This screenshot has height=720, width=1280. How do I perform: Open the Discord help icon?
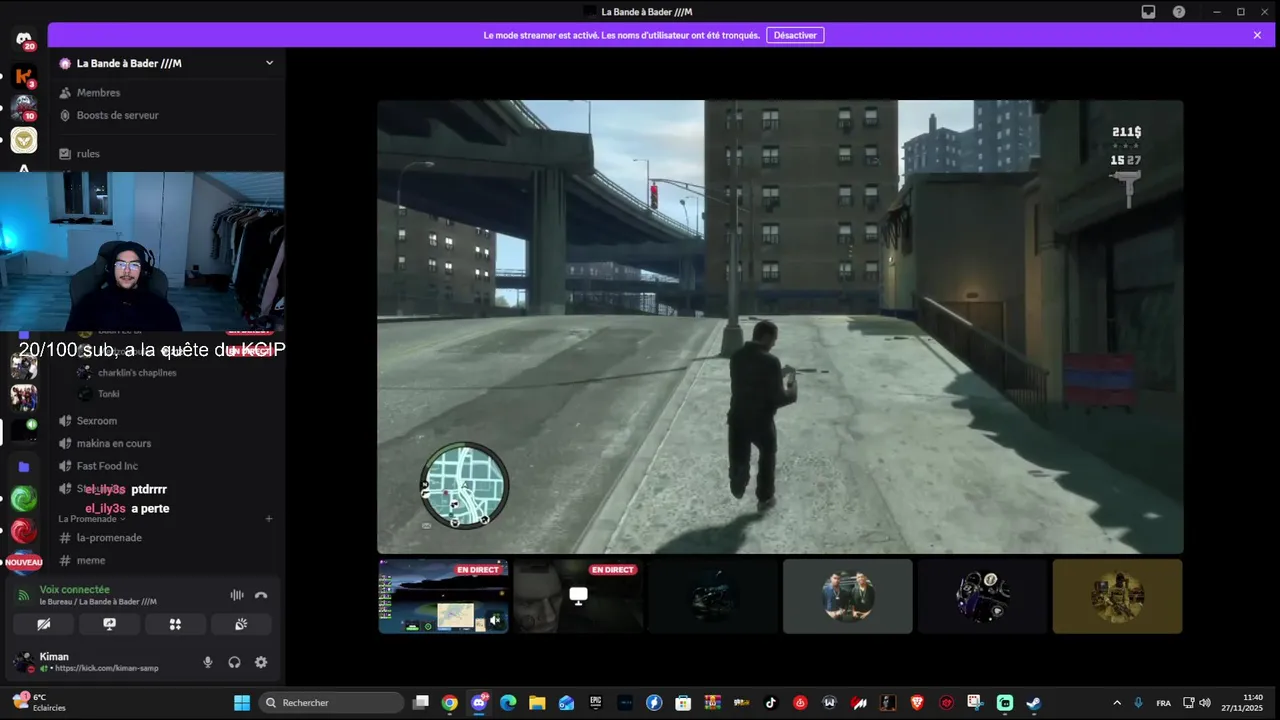tap(1179, 12)
